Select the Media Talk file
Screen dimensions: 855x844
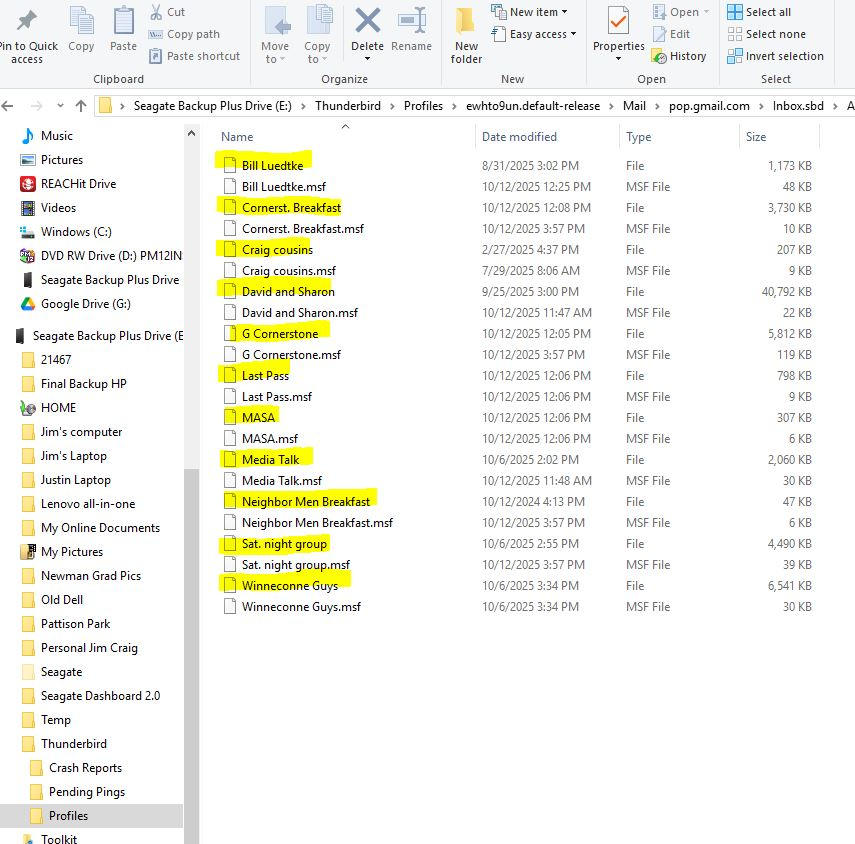pos(270,460)
